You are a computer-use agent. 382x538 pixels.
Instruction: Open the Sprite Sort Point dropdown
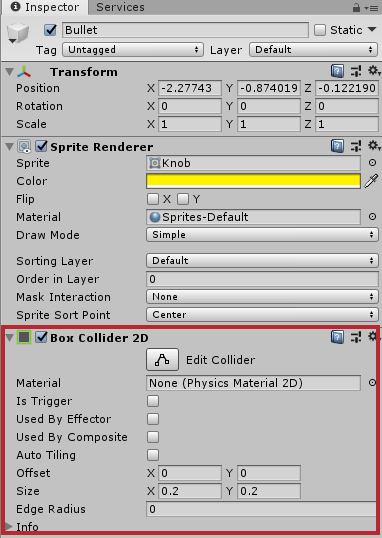click(262, 315)
